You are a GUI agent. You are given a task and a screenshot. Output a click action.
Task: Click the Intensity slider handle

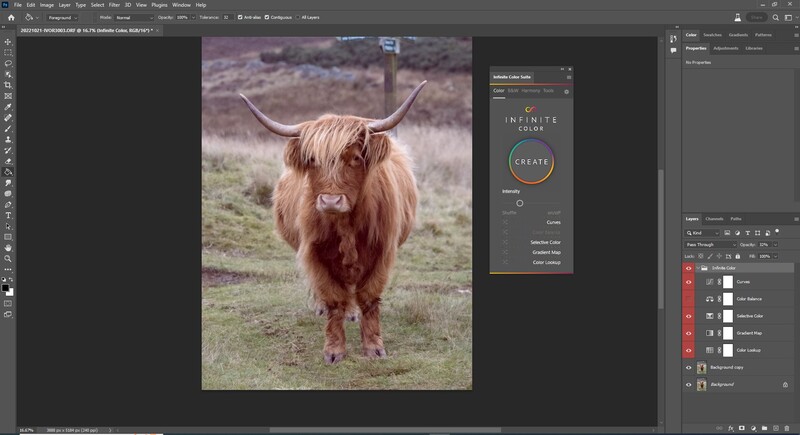[519, 203]
